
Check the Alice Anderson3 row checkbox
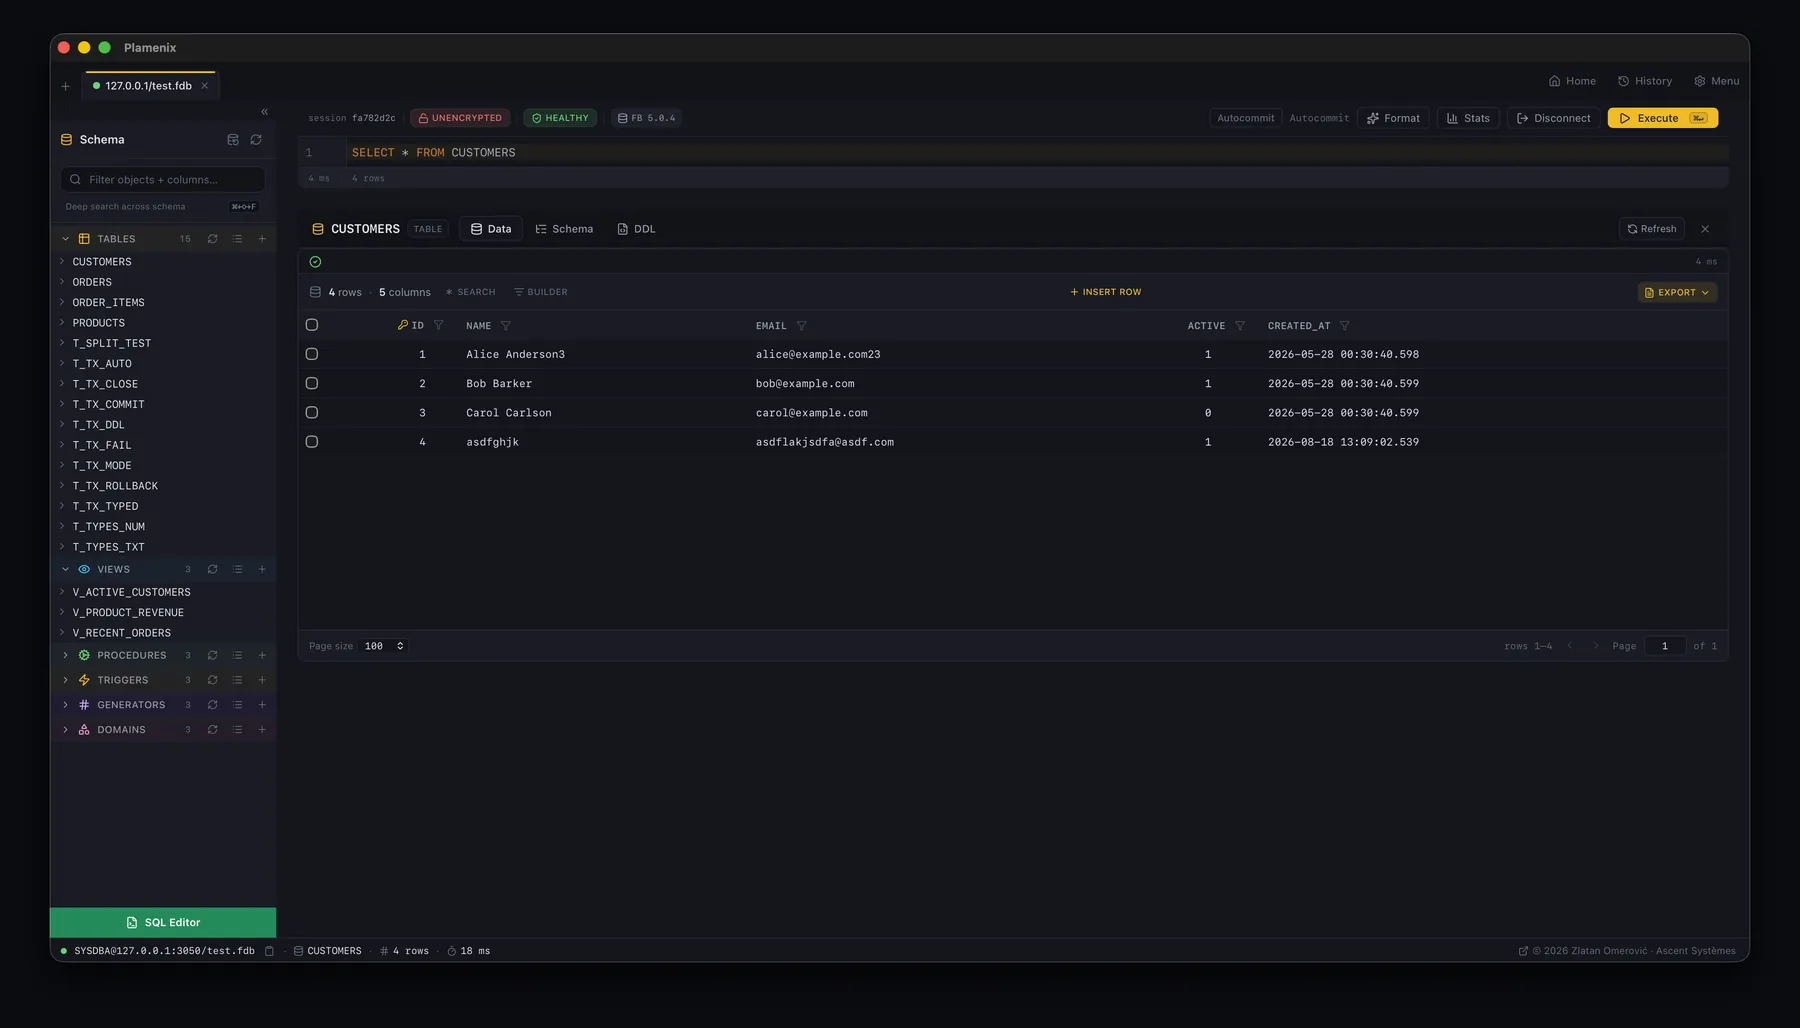coord(312,354)
